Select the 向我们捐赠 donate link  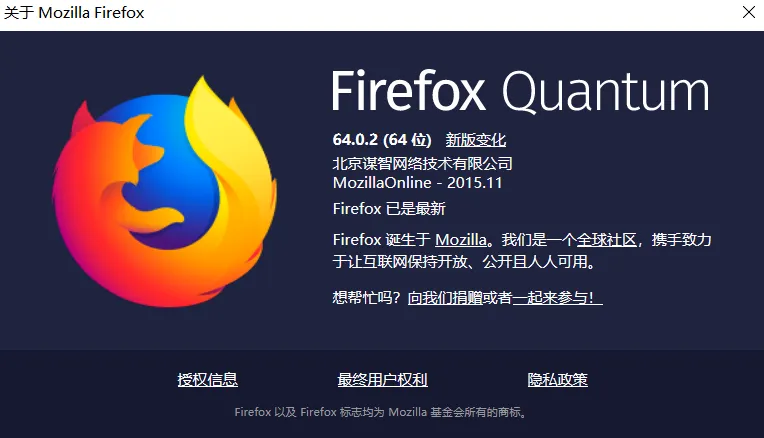tap(445, 297)
